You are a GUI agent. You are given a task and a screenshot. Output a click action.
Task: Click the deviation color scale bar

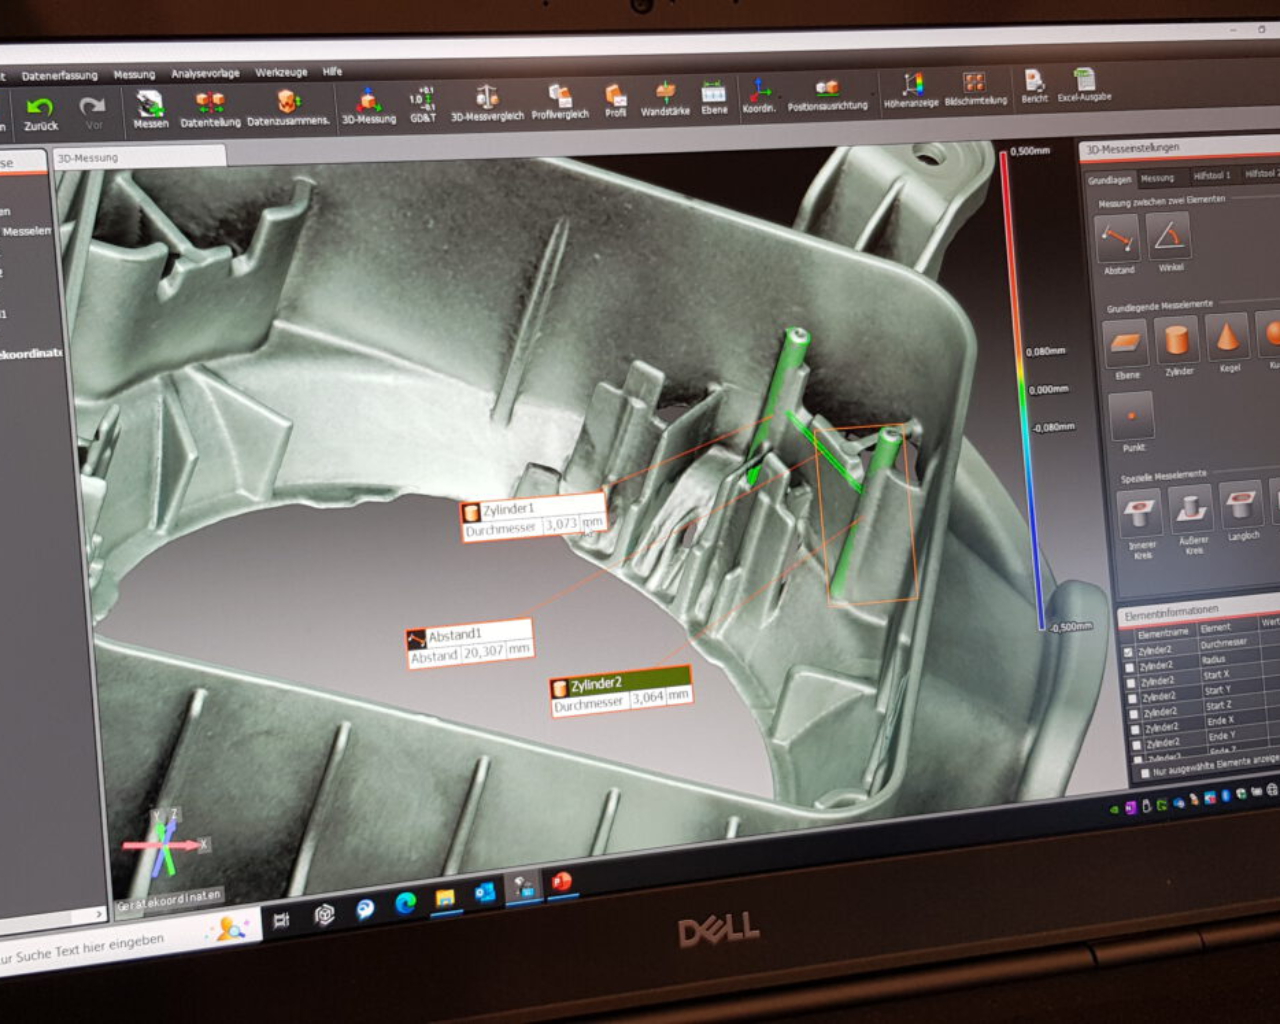tap(1020, 390)
